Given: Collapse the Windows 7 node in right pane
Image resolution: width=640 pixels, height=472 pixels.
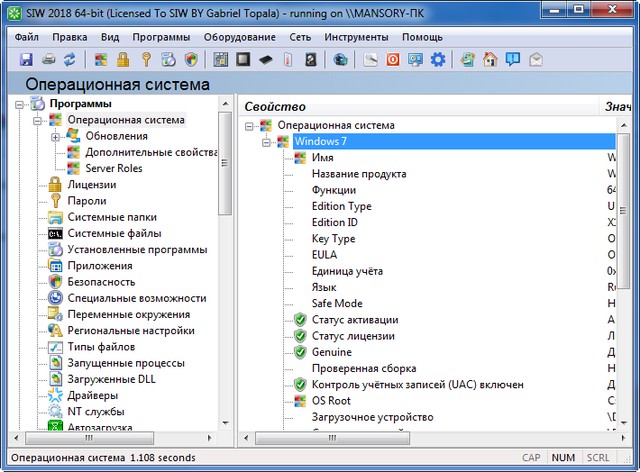Looking at the screenshot, I should click(267, 142).
